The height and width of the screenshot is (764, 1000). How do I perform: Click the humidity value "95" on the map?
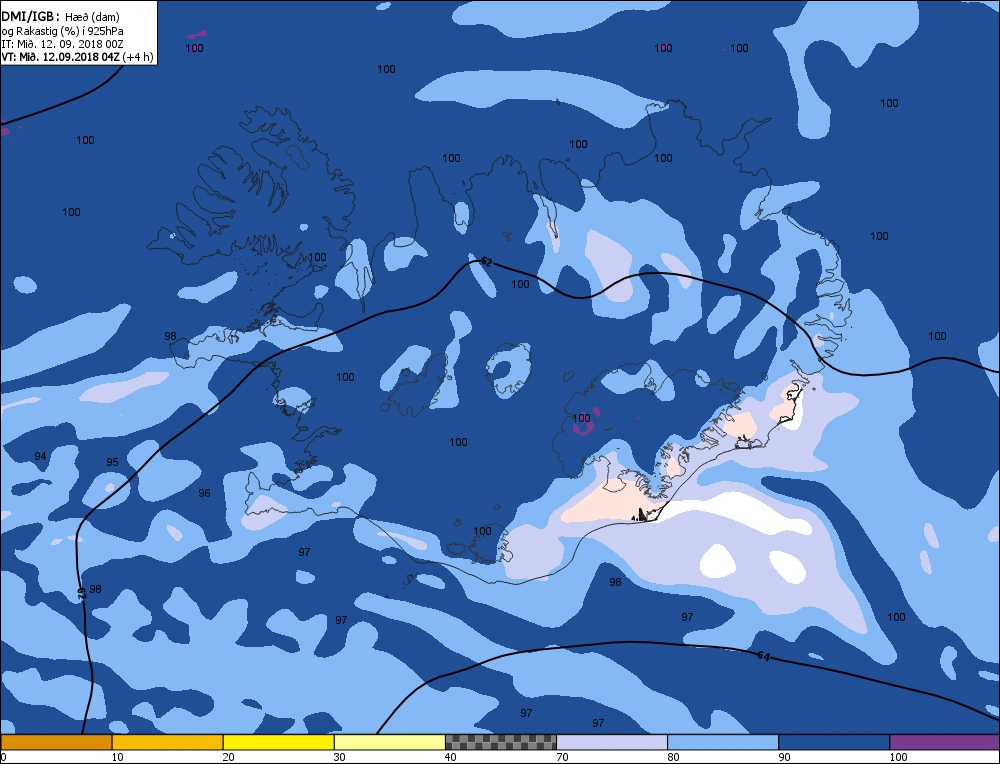coord(112,462)
